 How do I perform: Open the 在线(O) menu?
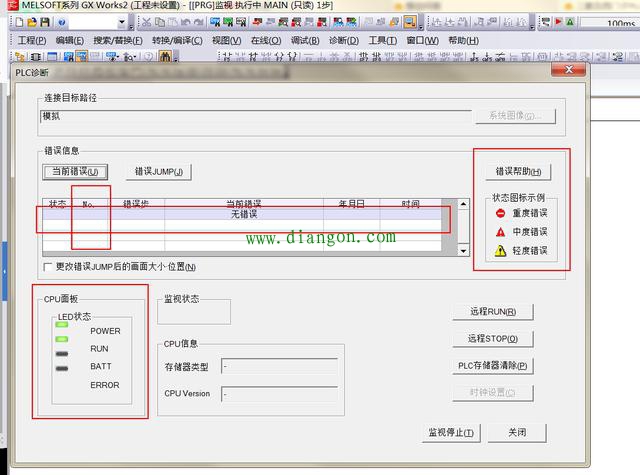(x=265, y=40)
